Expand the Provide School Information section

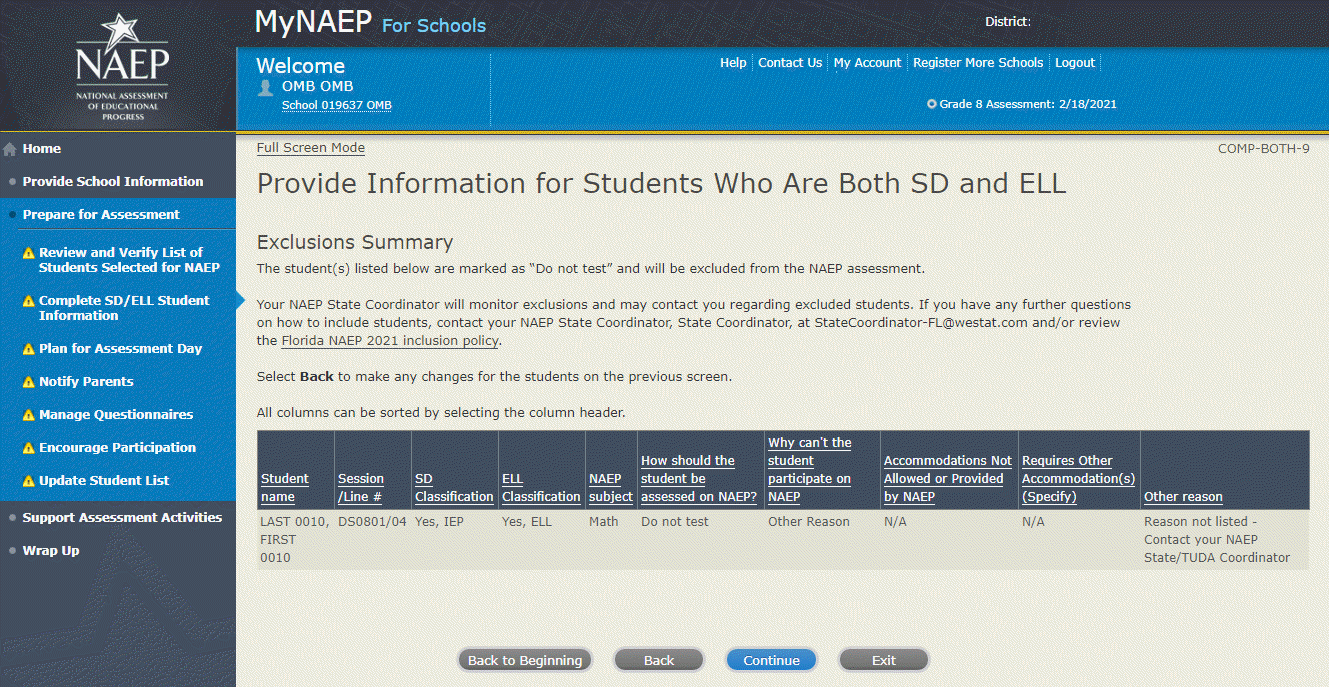coord(112,182)
